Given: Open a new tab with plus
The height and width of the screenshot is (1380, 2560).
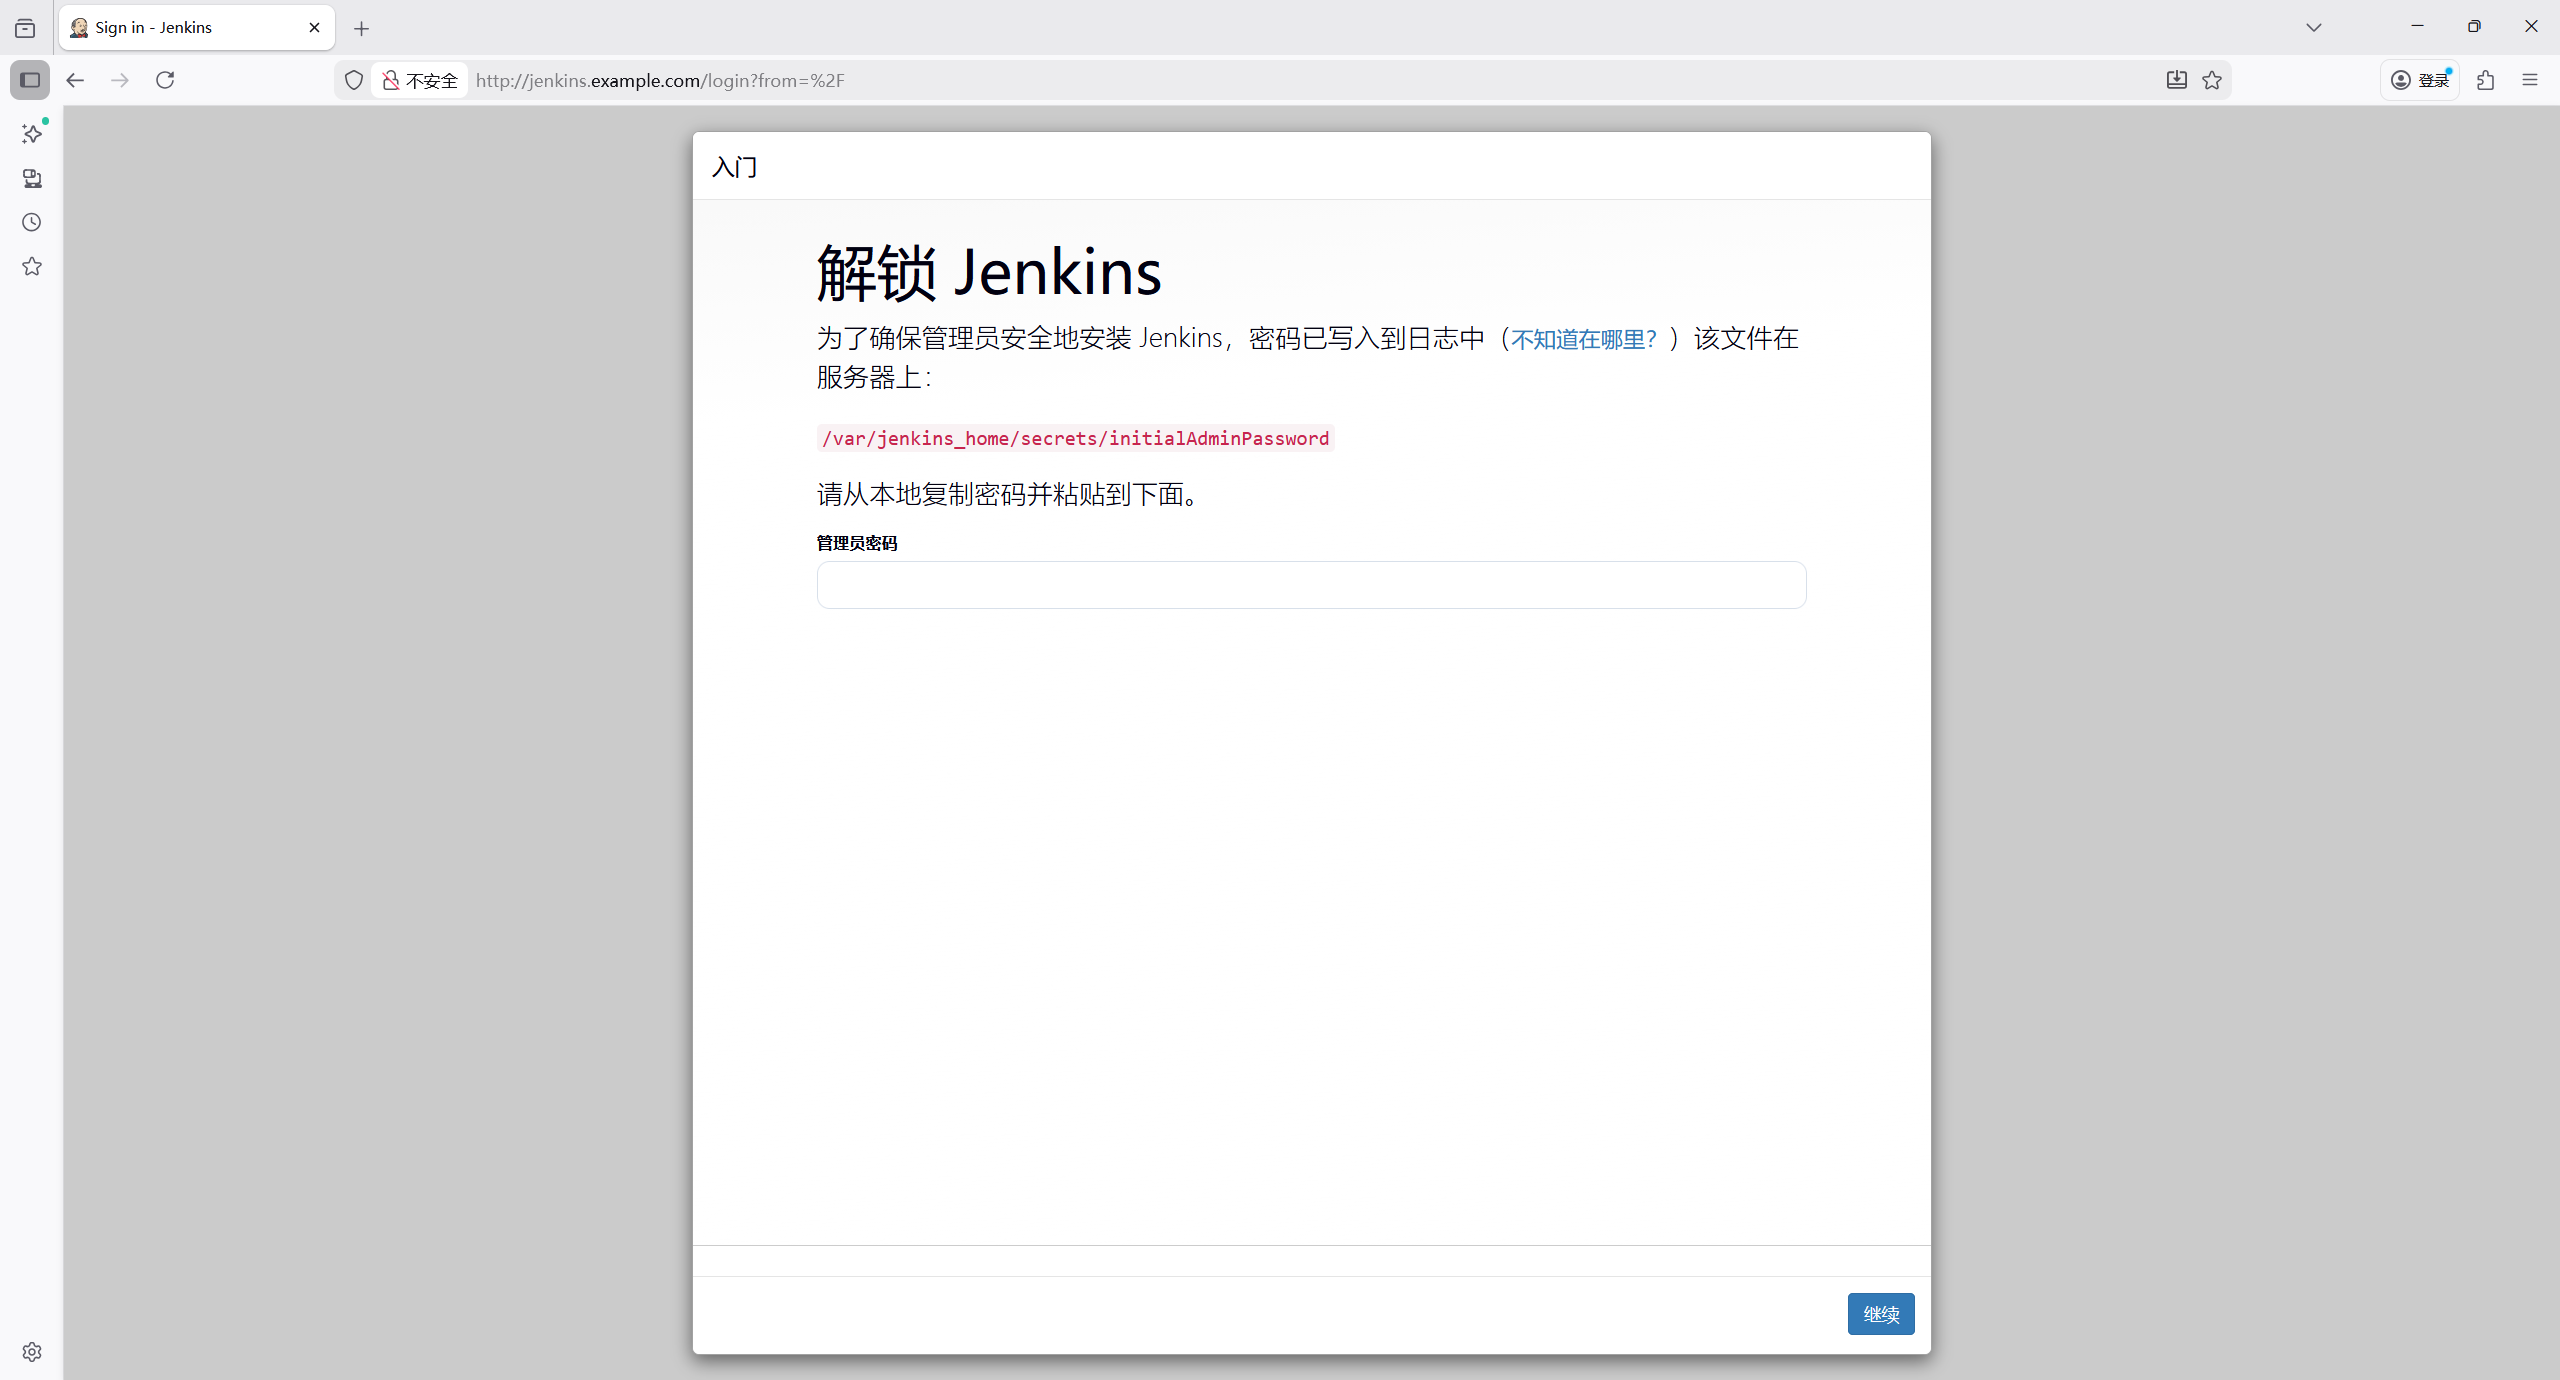Looking at the screenshot, I should tap(362, 28).
